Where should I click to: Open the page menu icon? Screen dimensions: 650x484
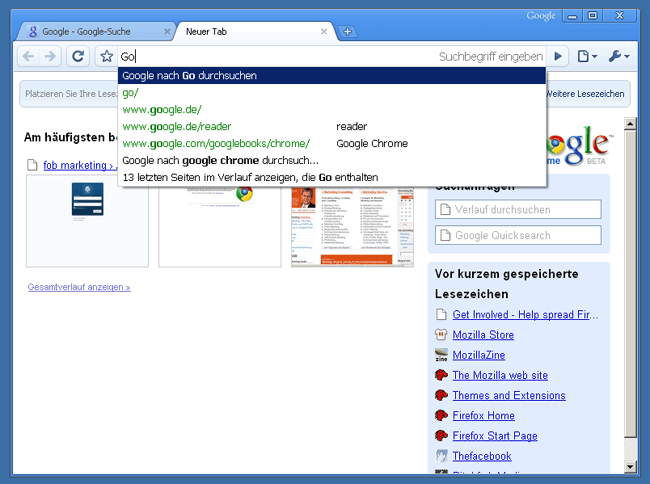587,56
